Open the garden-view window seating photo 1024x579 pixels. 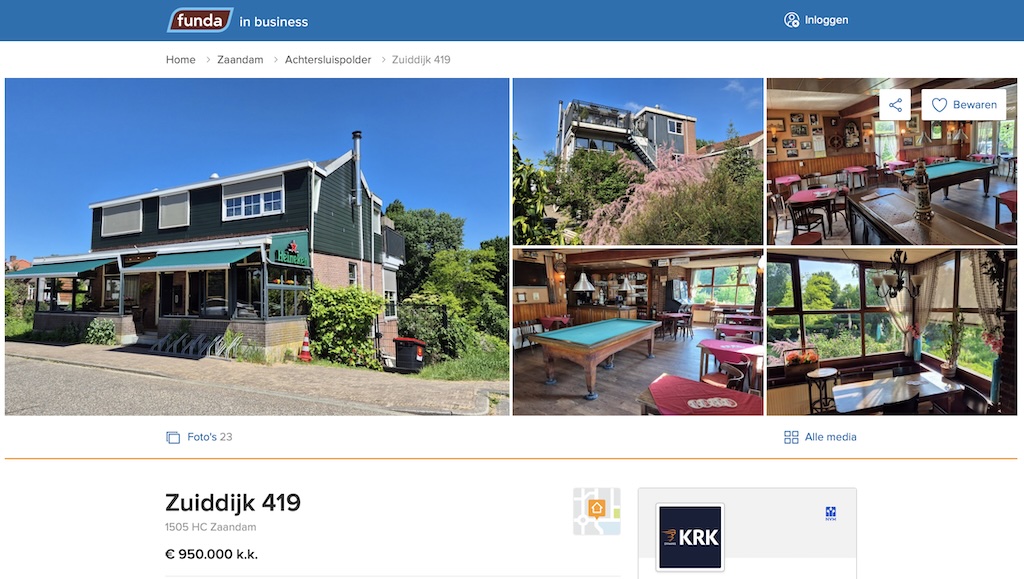(x=892, y=332)
